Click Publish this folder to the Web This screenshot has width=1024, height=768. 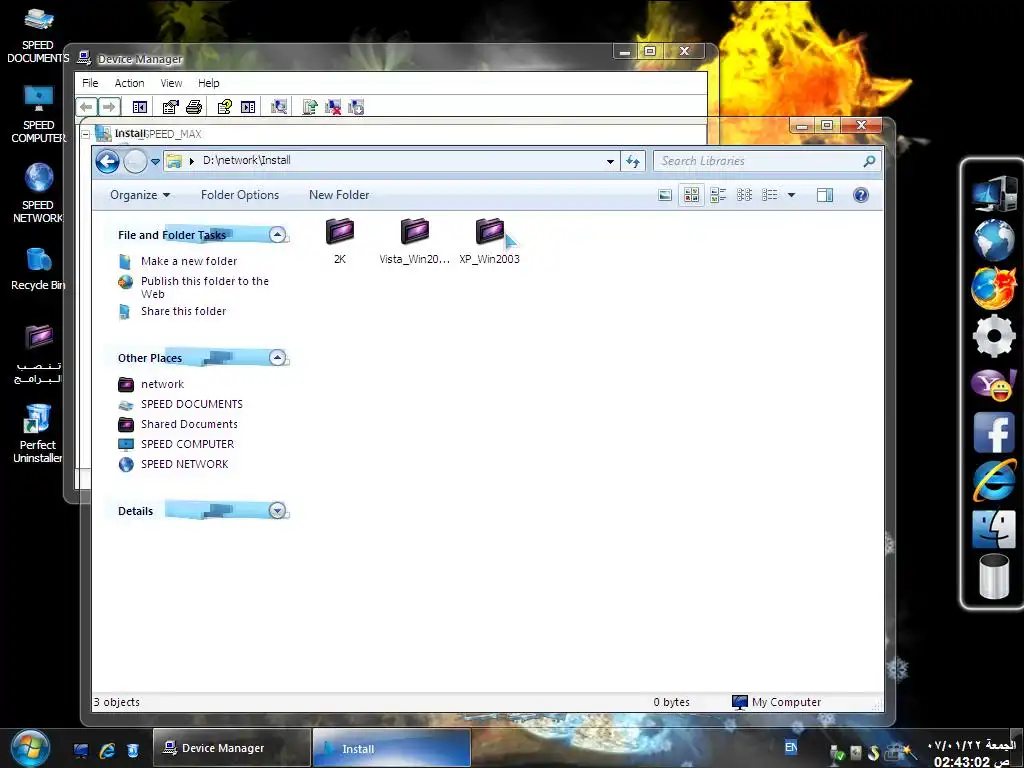point(204,287)
